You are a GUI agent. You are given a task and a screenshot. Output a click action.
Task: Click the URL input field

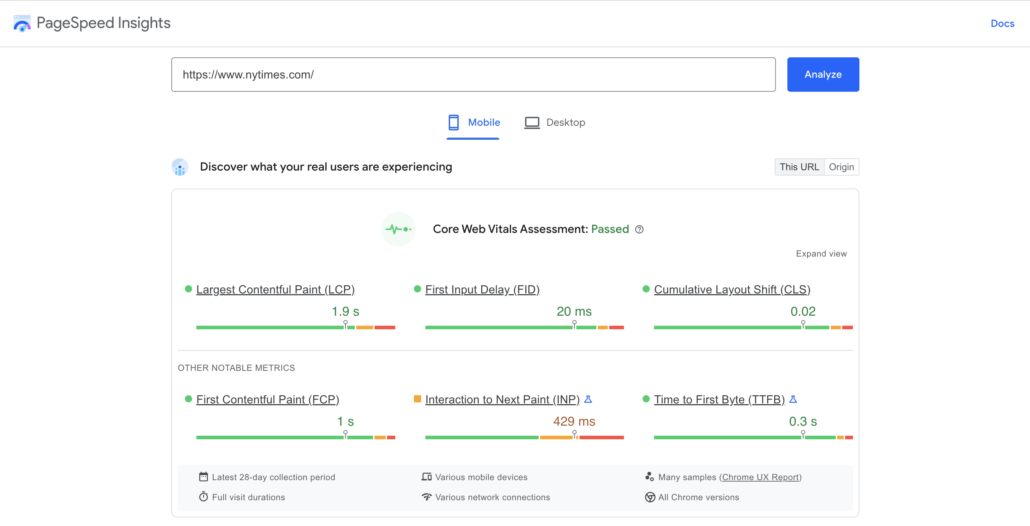click(x=473, y=75)
